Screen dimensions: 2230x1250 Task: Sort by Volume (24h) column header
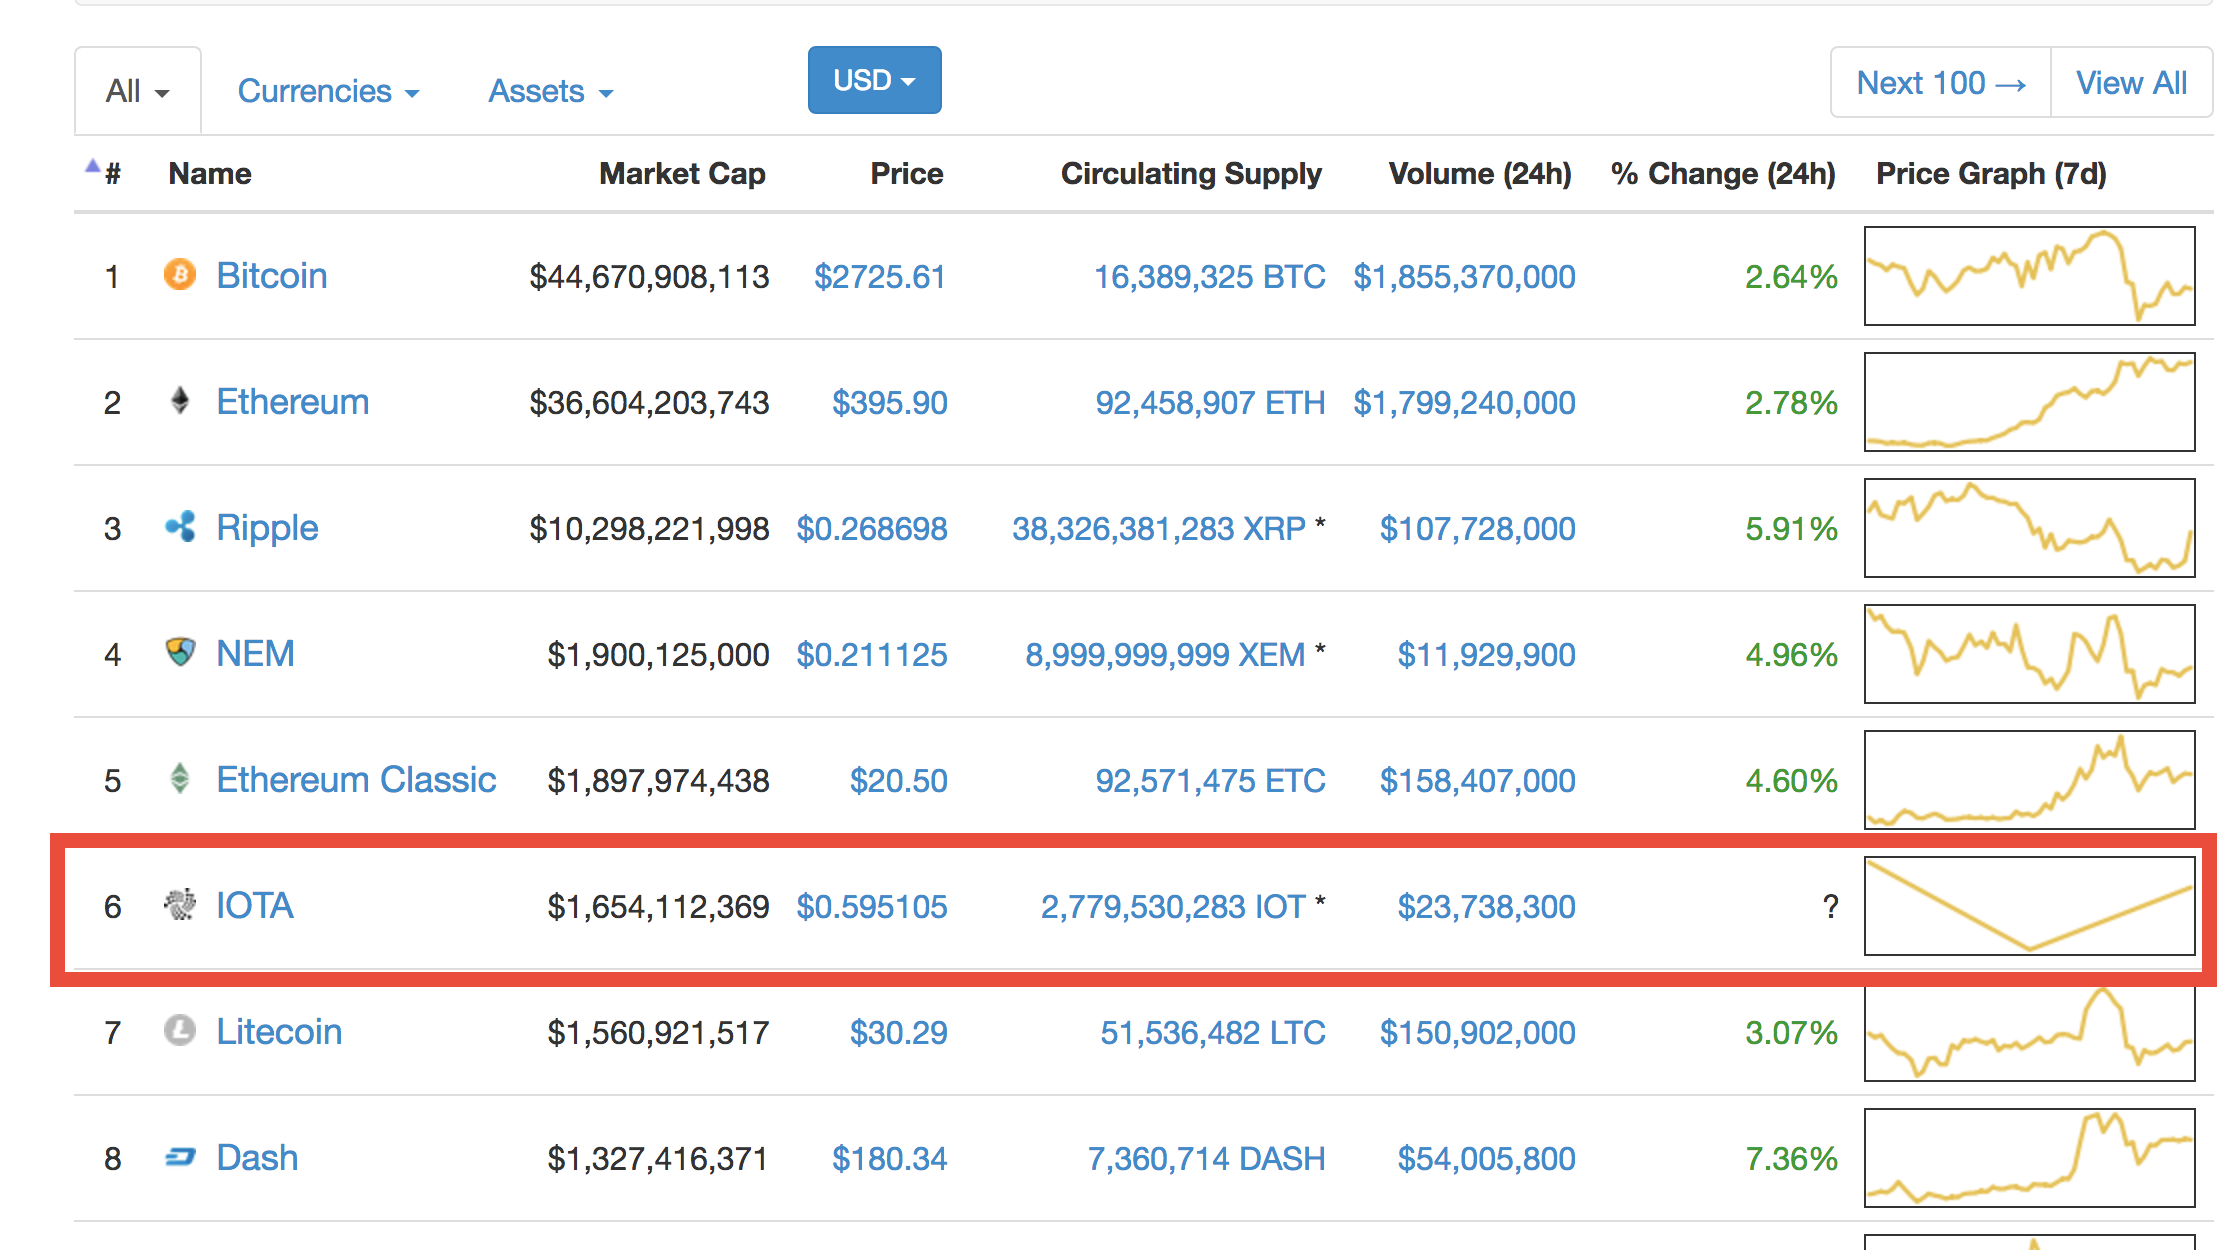(1480, 174)
